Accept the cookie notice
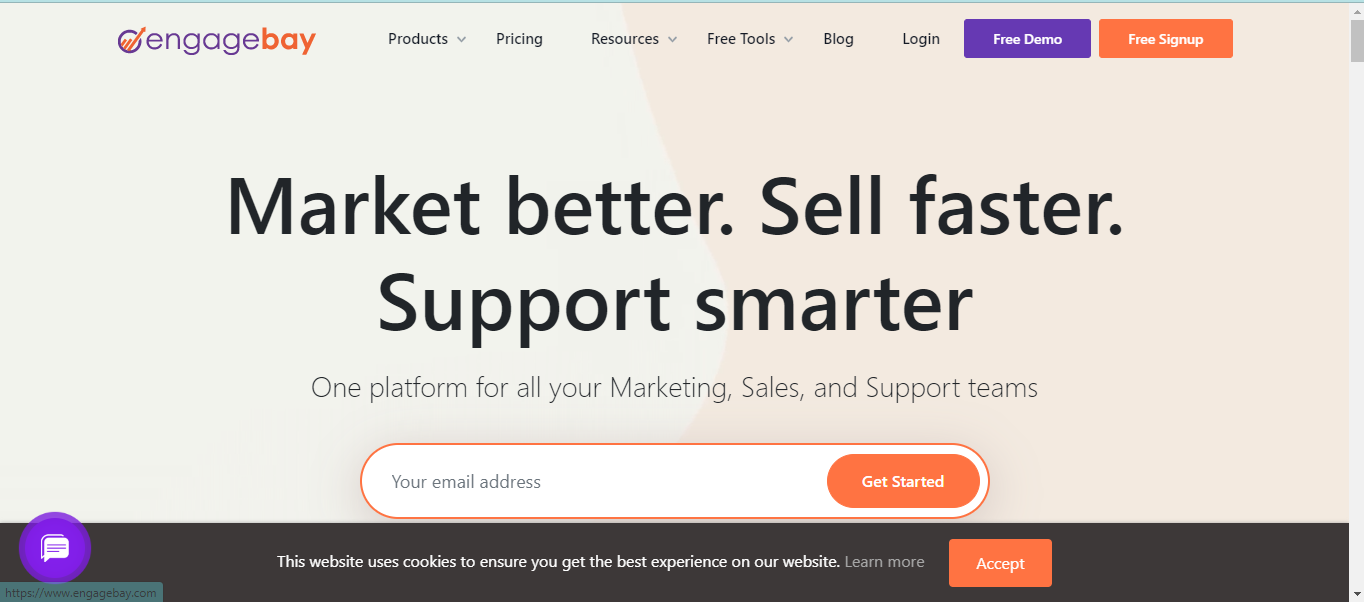Viewport: 1364px width, 602px height. (1000, 563)
